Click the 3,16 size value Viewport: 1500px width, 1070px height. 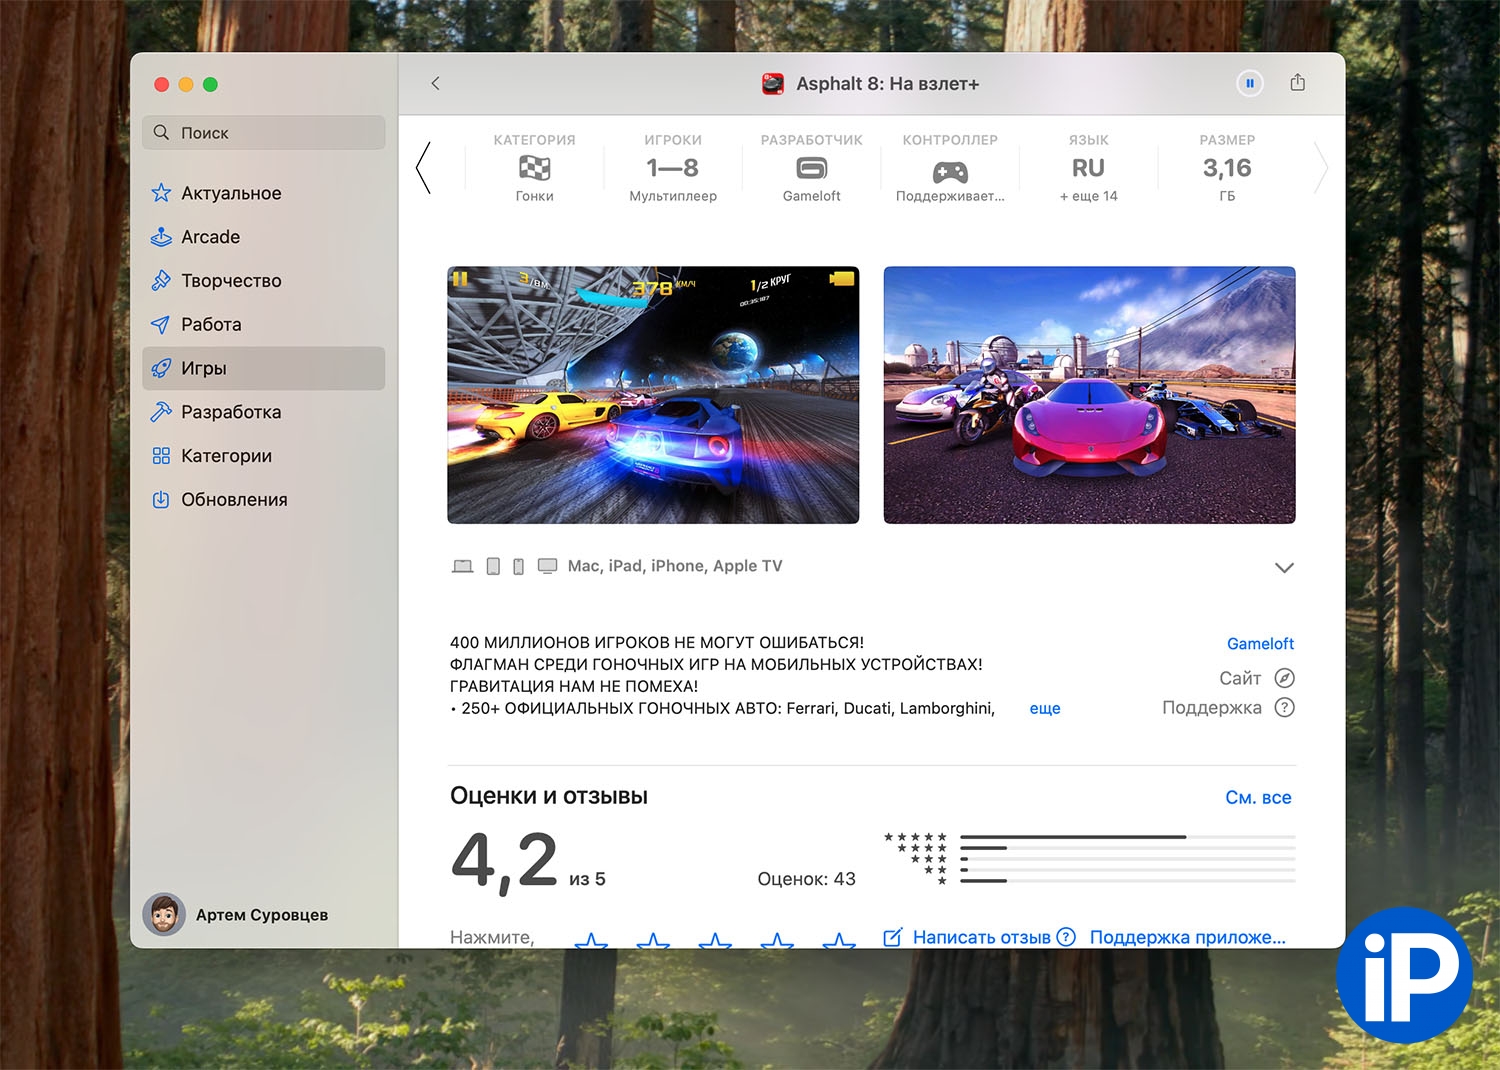pos(1227,168)
